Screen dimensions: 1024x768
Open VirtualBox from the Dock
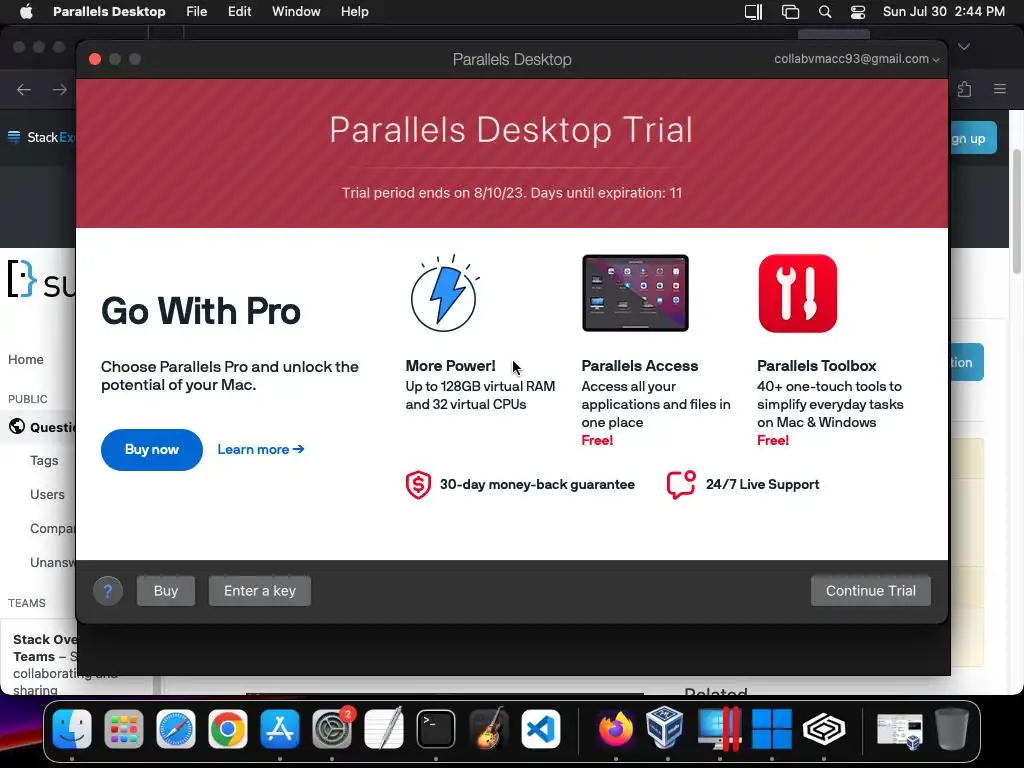pyautogui.click(x=667, y=728)
